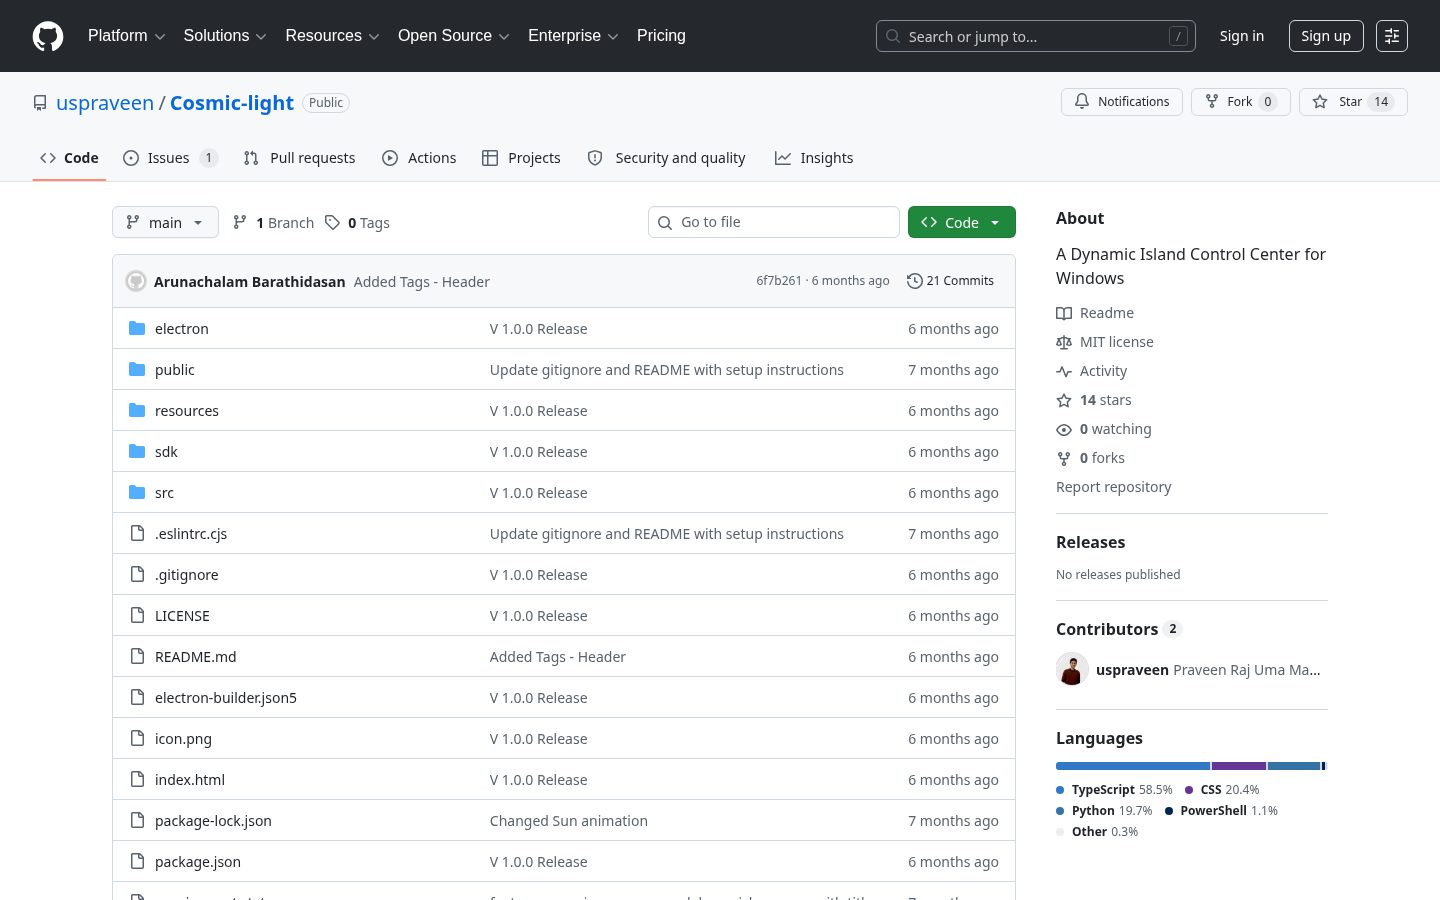Click Arunachalam Barathidasan's avatar icon
Image resolution: width=1440 pixels, height=900 pixels.
[136, 281]
